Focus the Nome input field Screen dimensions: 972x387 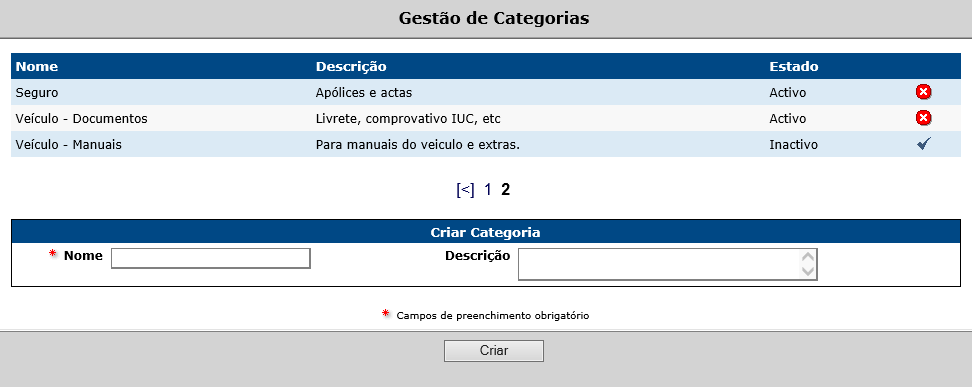[x=210, y=258]
